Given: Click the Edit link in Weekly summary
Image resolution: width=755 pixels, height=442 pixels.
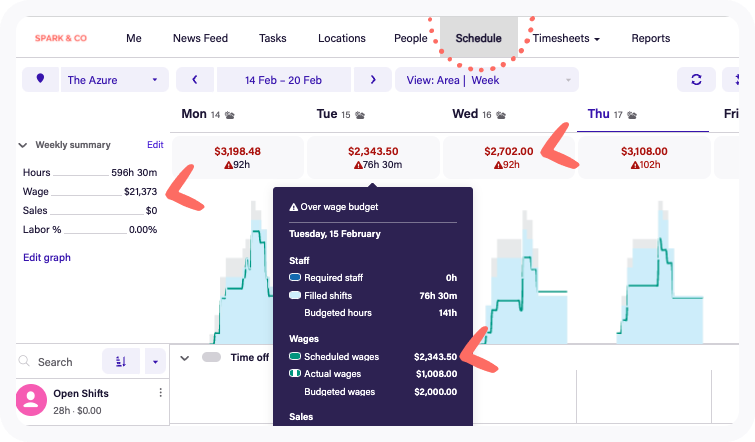Looking at the screenshot, I should 155,145.
